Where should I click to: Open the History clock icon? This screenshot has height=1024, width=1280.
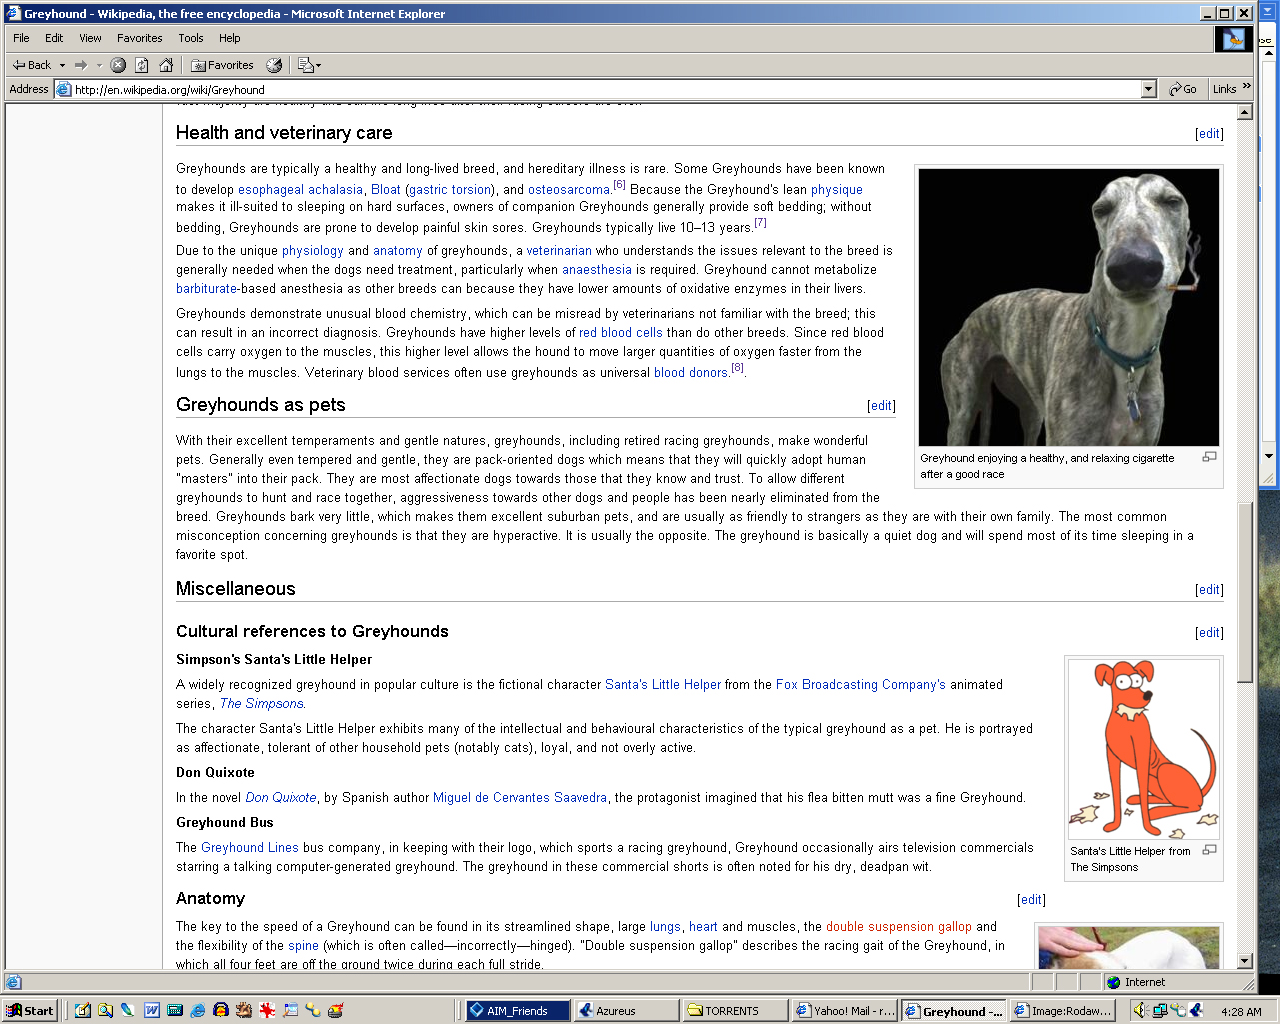tap(274, 65)
